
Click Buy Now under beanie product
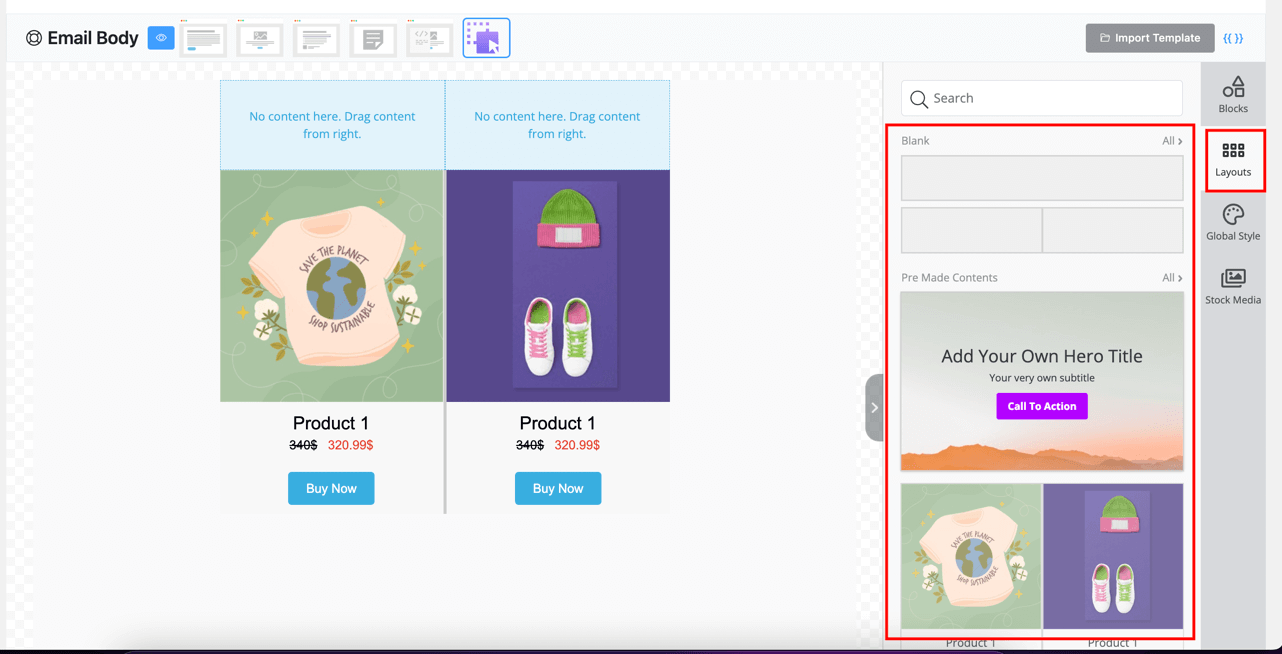(x=558, y=489)
